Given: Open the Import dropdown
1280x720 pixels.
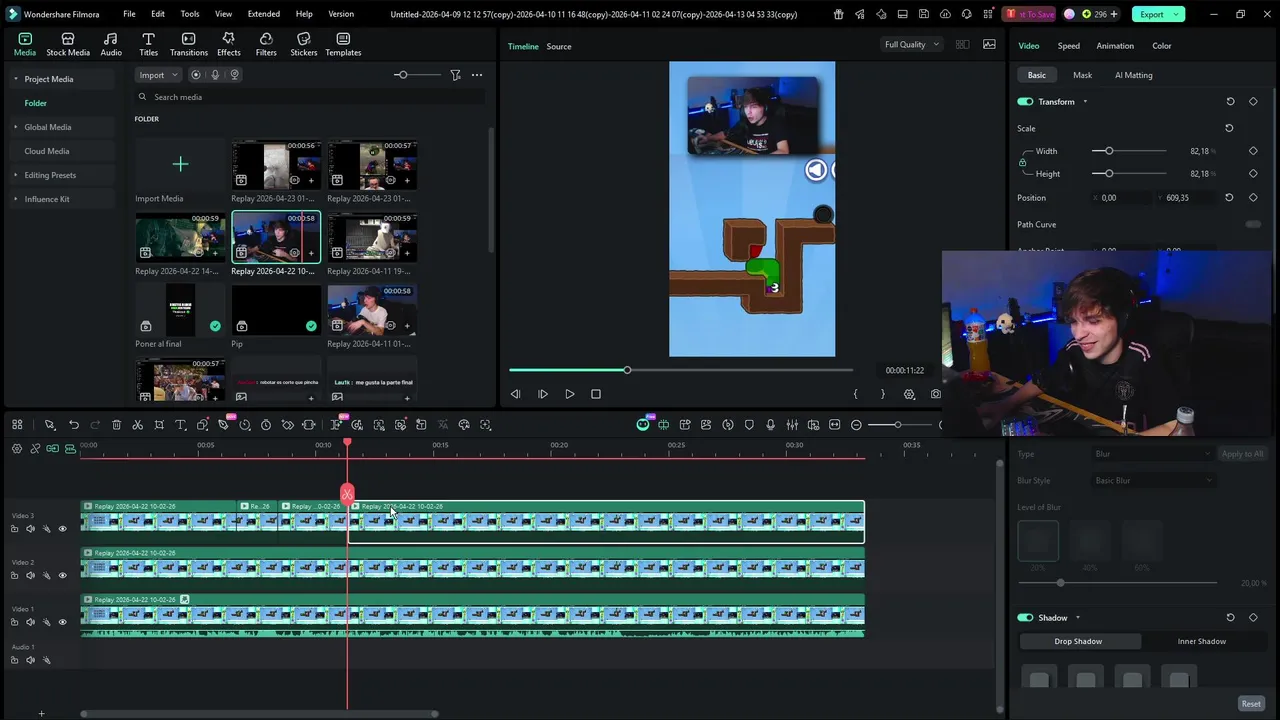Looking at the screenshot, I should (x=159, y=75).
